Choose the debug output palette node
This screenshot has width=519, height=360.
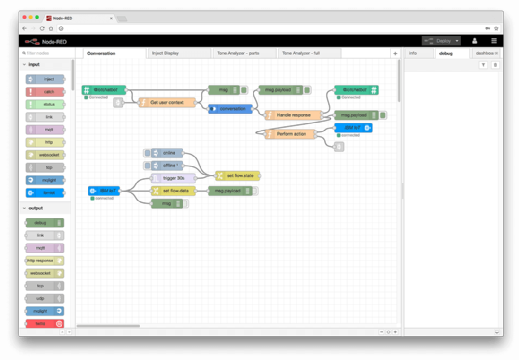click(x=45, y=223)
